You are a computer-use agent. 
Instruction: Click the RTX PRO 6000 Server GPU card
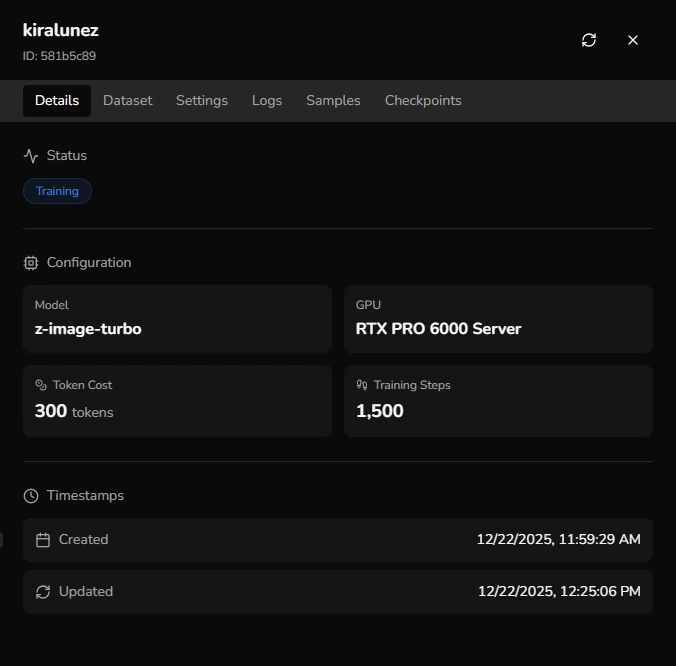498,319
